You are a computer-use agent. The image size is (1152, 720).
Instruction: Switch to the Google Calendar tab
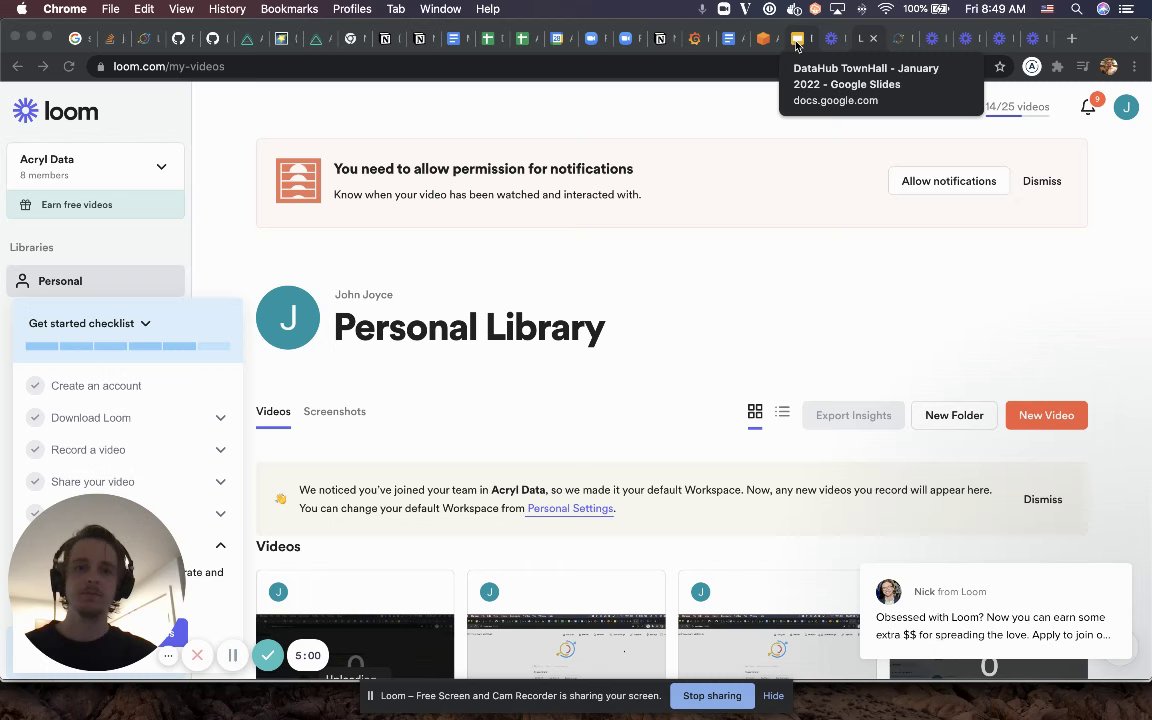tap(557, 38)
